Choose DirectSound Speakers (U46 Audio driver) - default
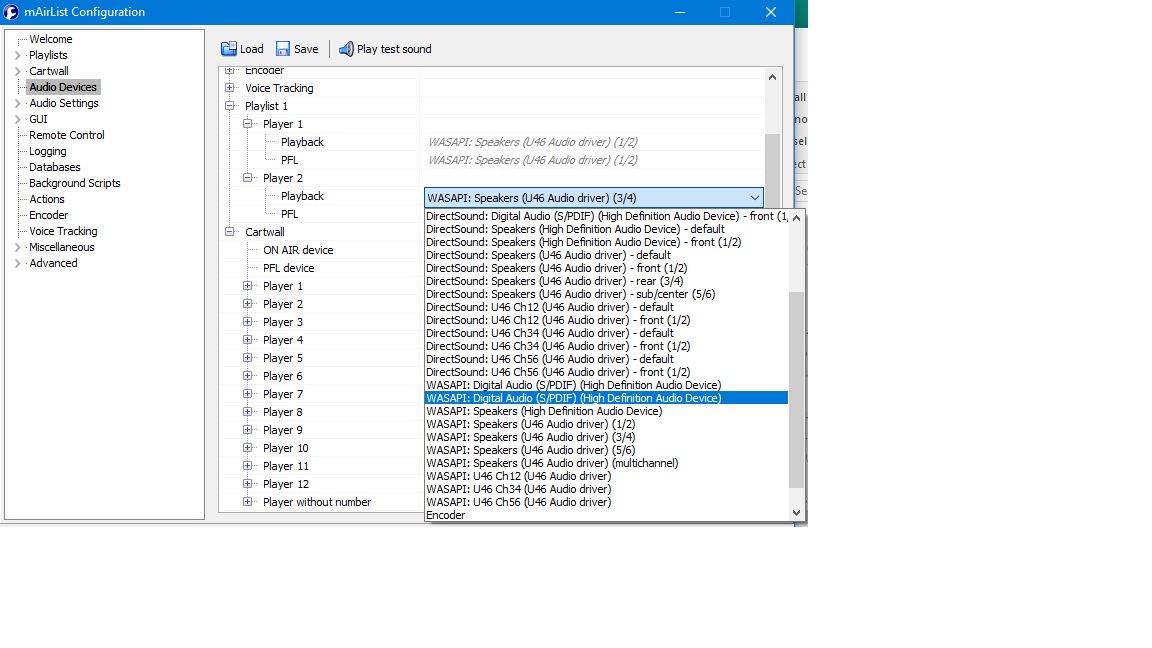 pyautogui.click(x=607, y=256)
